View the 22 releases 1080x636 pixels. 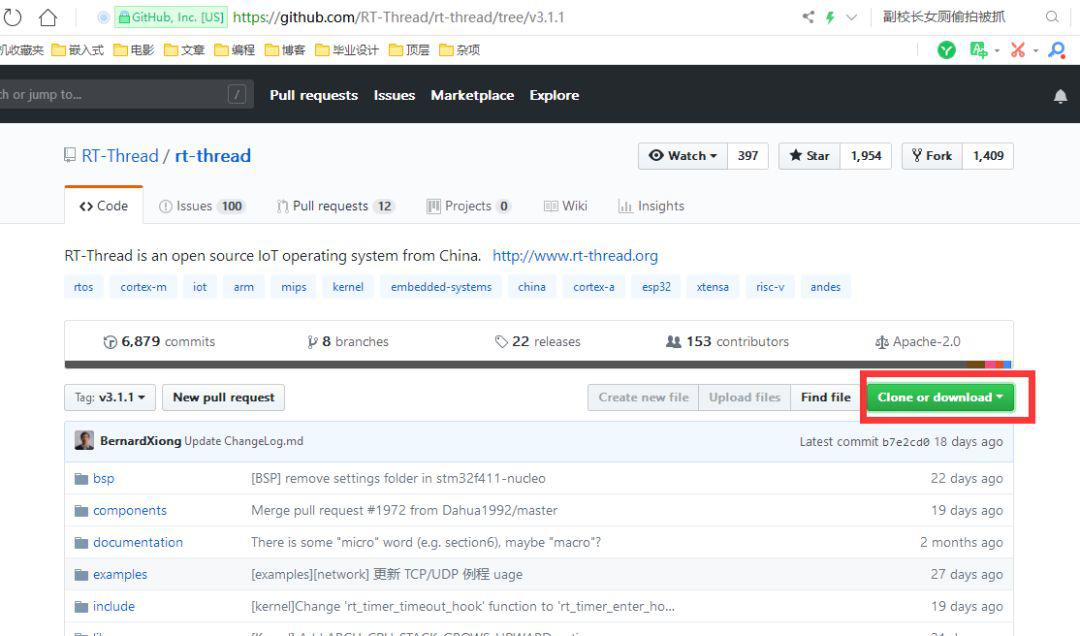click(538, 342)
